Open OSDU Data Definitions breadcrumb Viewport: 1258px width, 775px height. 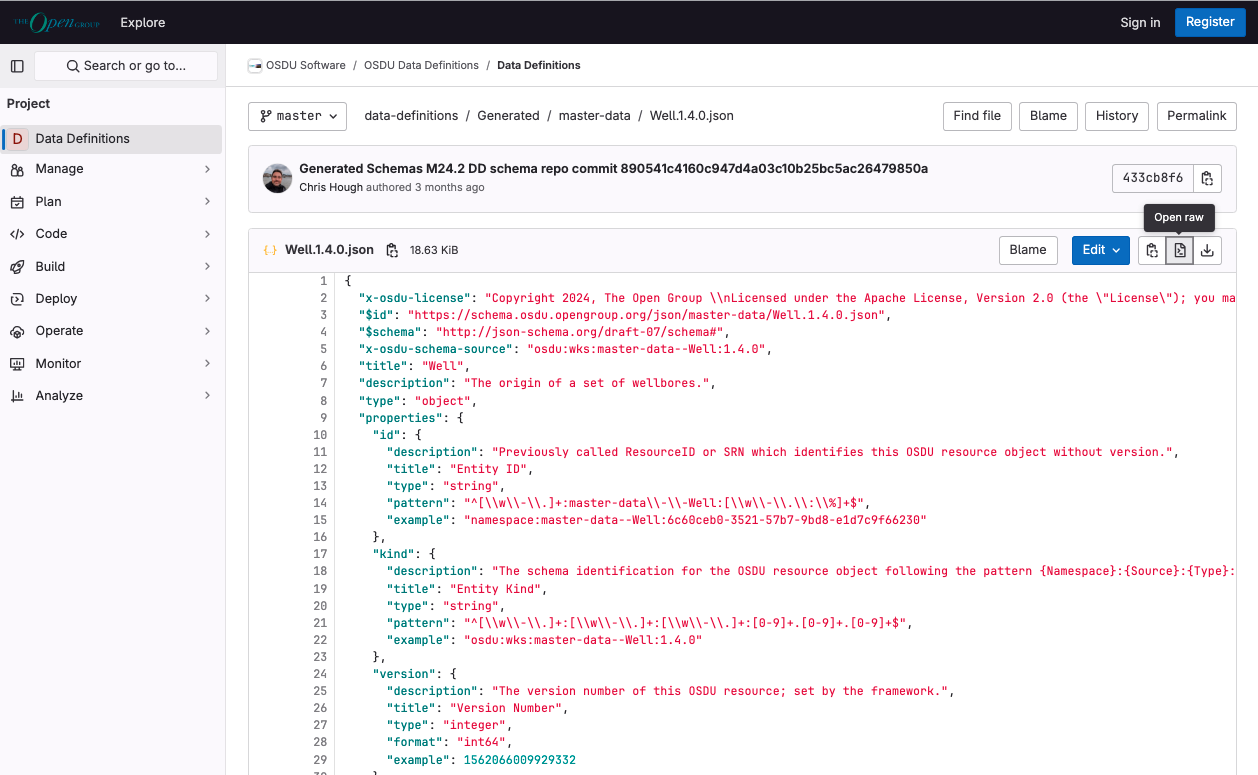click(421, 66)
